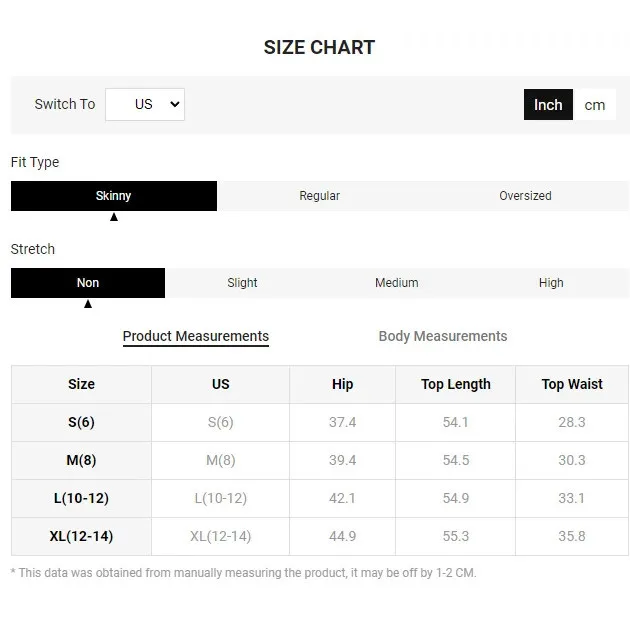Select the XL(12-14) size row header
The height and width of the screenshot is (630, 630).
click(81, 536)
